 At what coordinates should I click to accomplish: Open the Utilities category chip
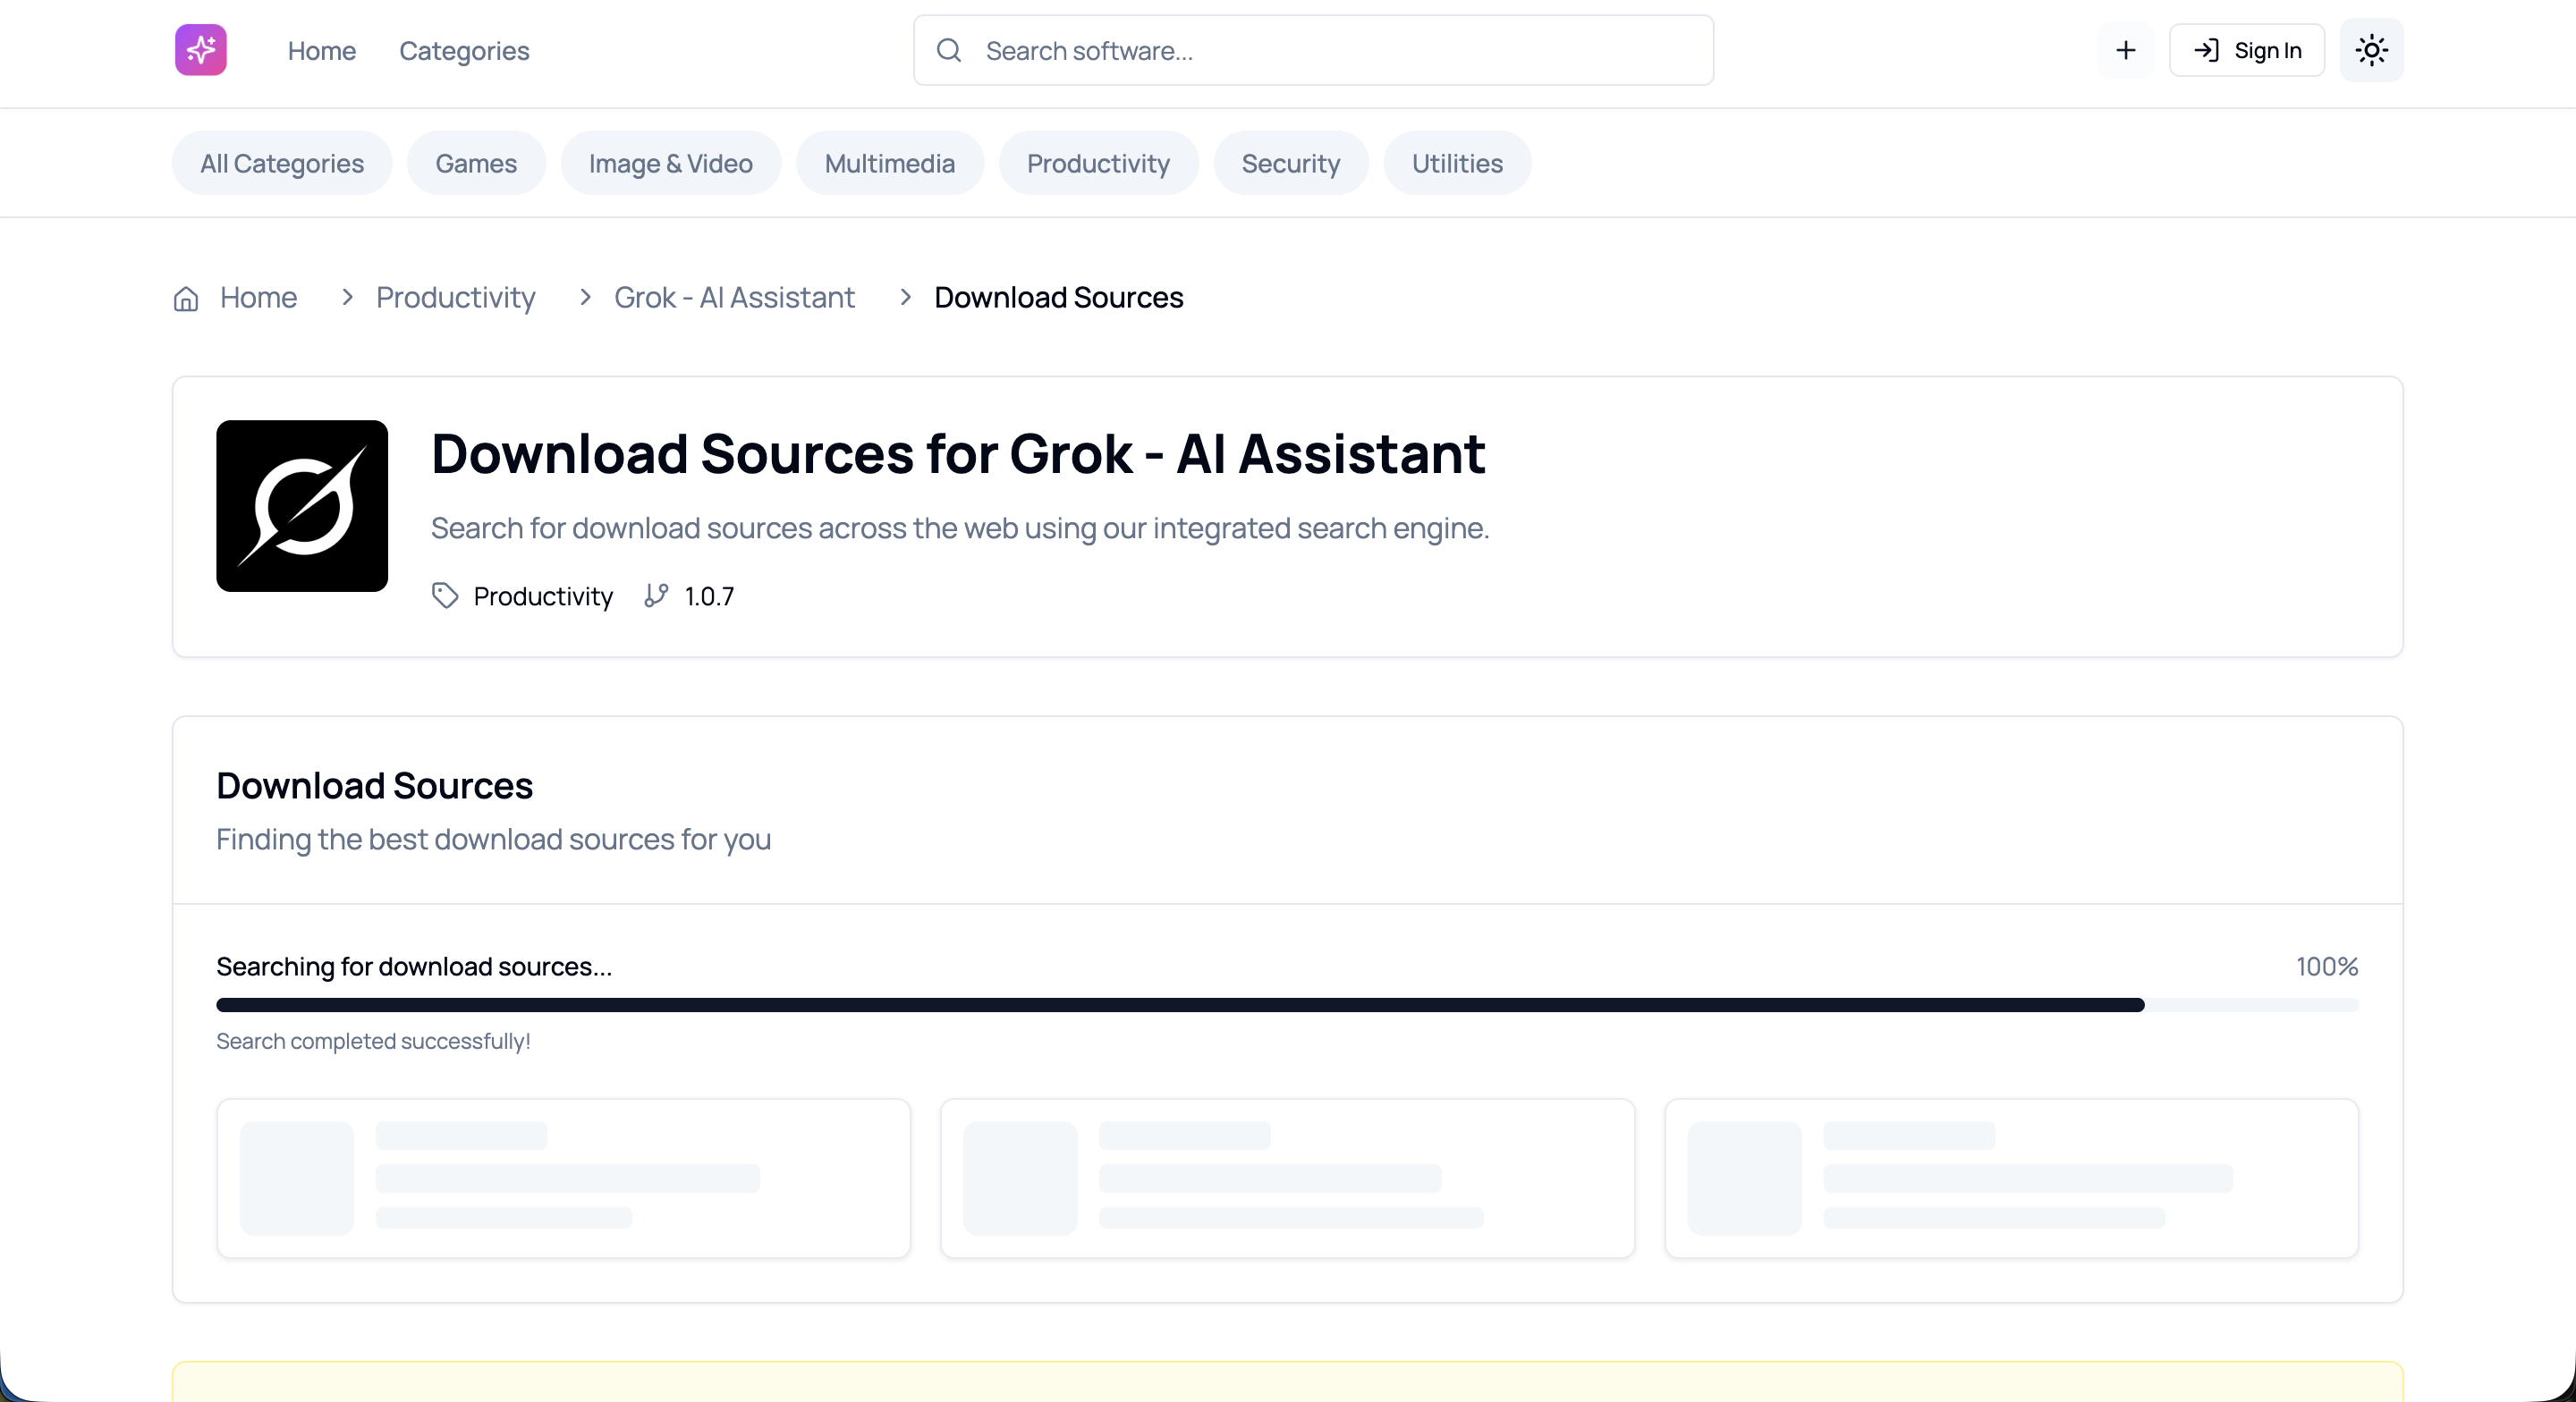[x=1456, y=164]
